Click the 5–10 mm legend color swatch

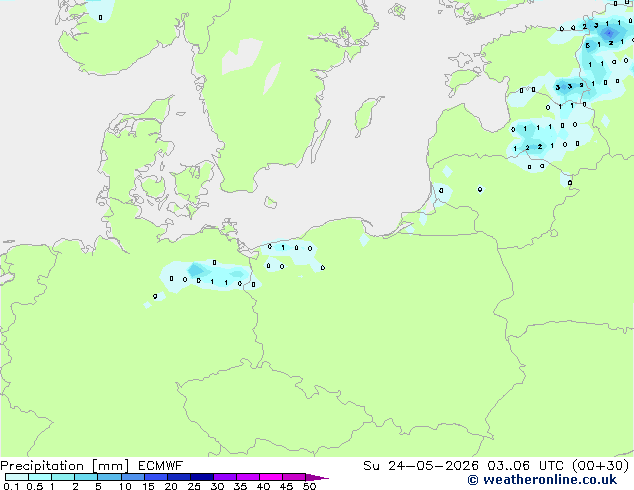point(110,477)
